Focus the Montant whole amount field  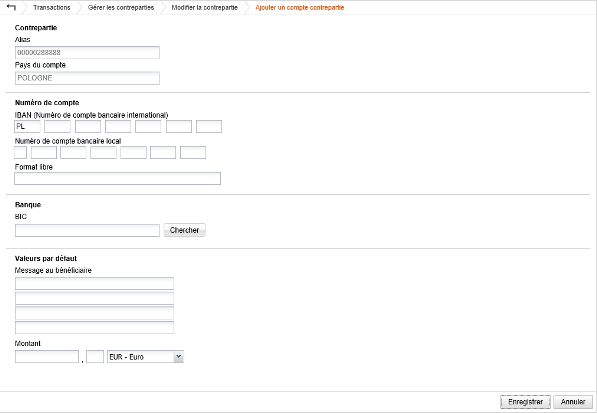coord(47,357)
